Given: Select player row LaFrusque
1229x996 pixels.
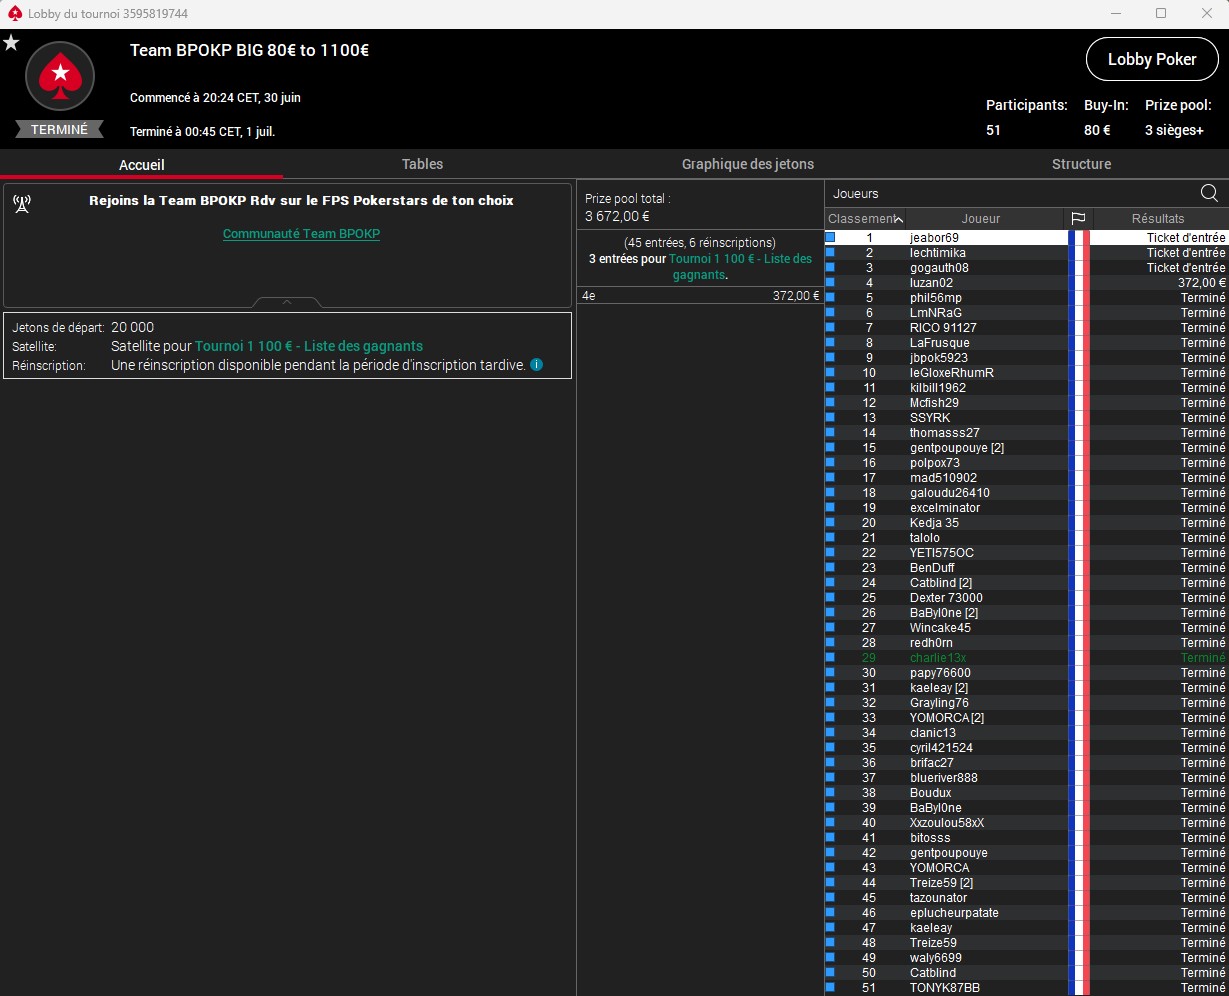Looking at the screenshot, I should point(1026,342).
